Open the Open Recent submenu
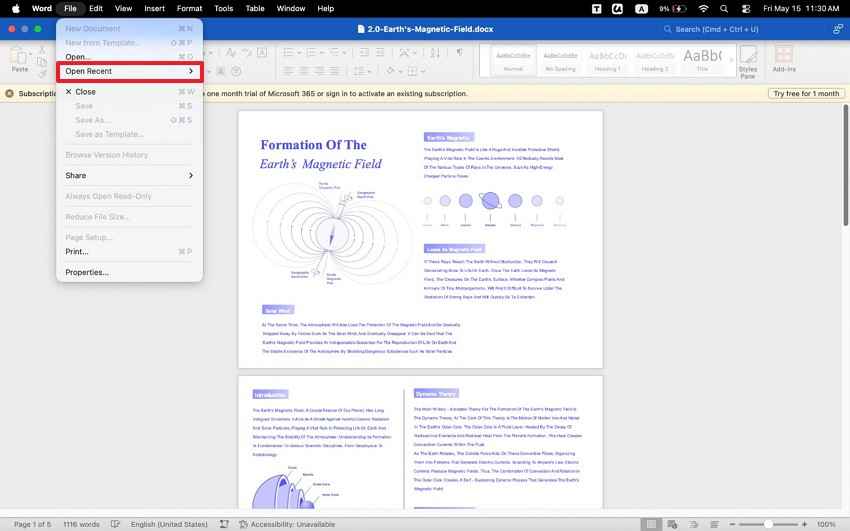 [x=130, y=72]
